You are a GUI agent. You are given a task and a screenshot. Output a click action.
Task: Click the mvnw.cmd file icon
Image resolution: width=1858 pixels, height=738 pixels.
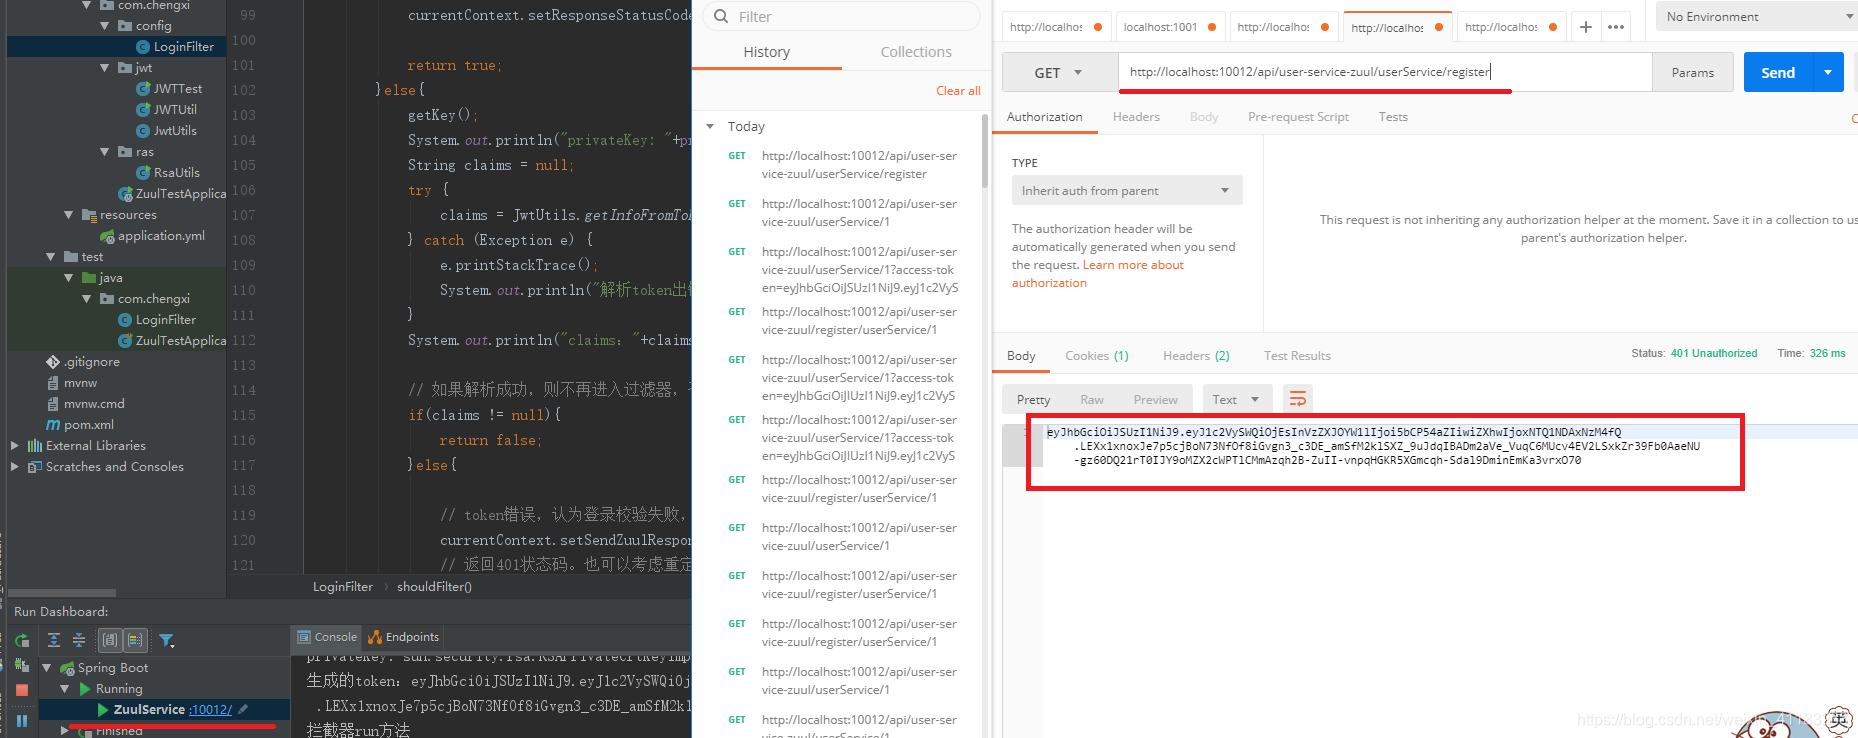53,404
